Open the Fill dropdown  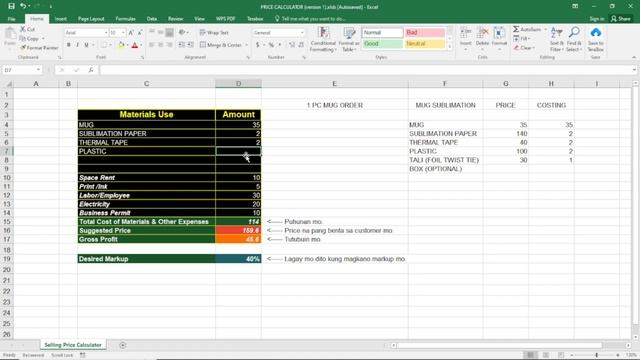[x=522, y=38]
